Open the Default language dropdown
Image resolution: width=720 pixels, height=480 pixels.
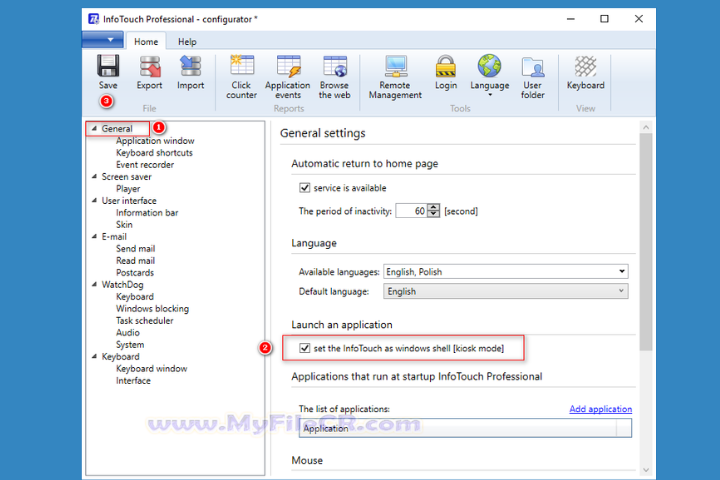(x=506, y=291)
